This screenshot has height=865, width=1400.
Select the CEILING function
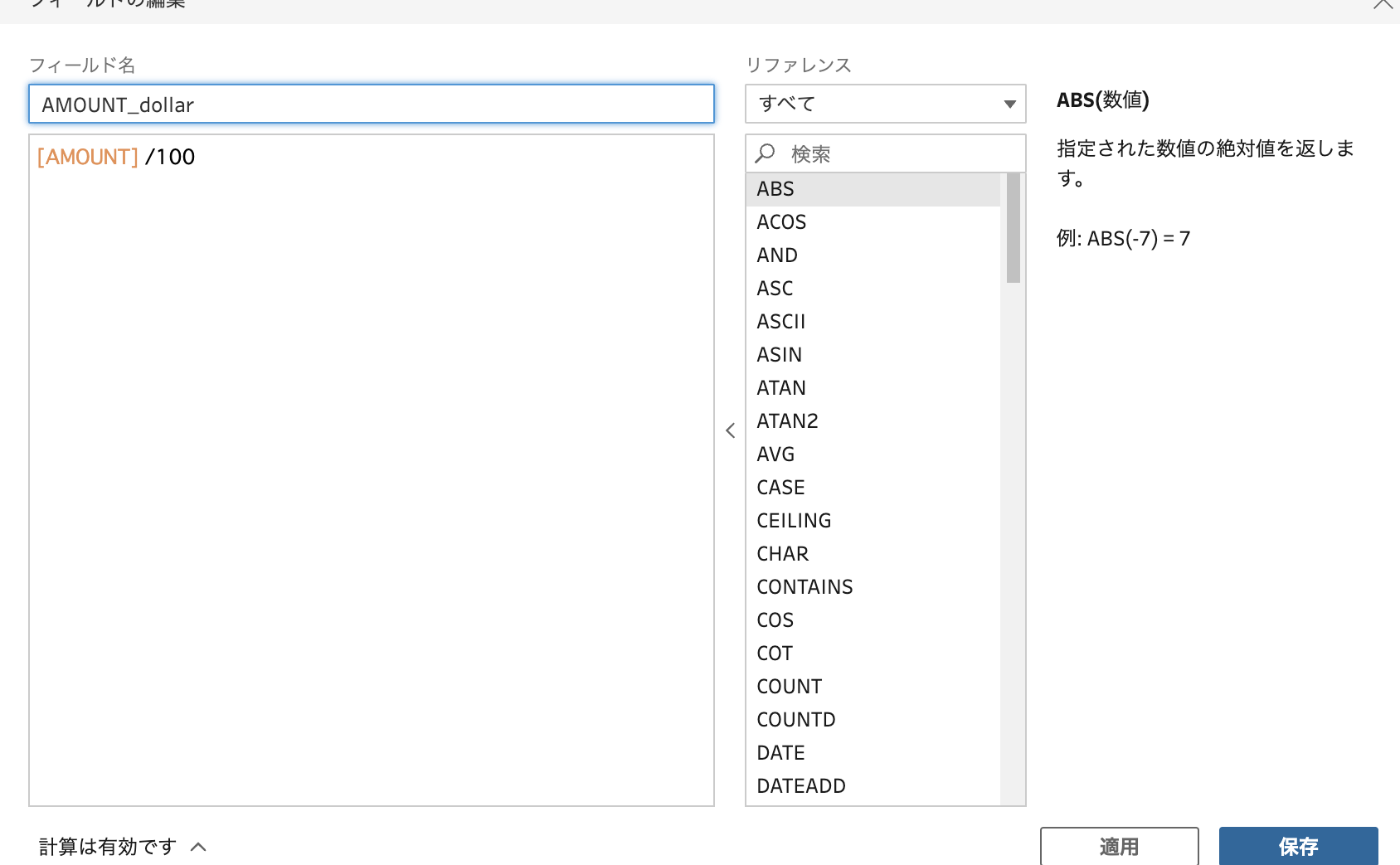pyautogui.click(x=873, y=520)
